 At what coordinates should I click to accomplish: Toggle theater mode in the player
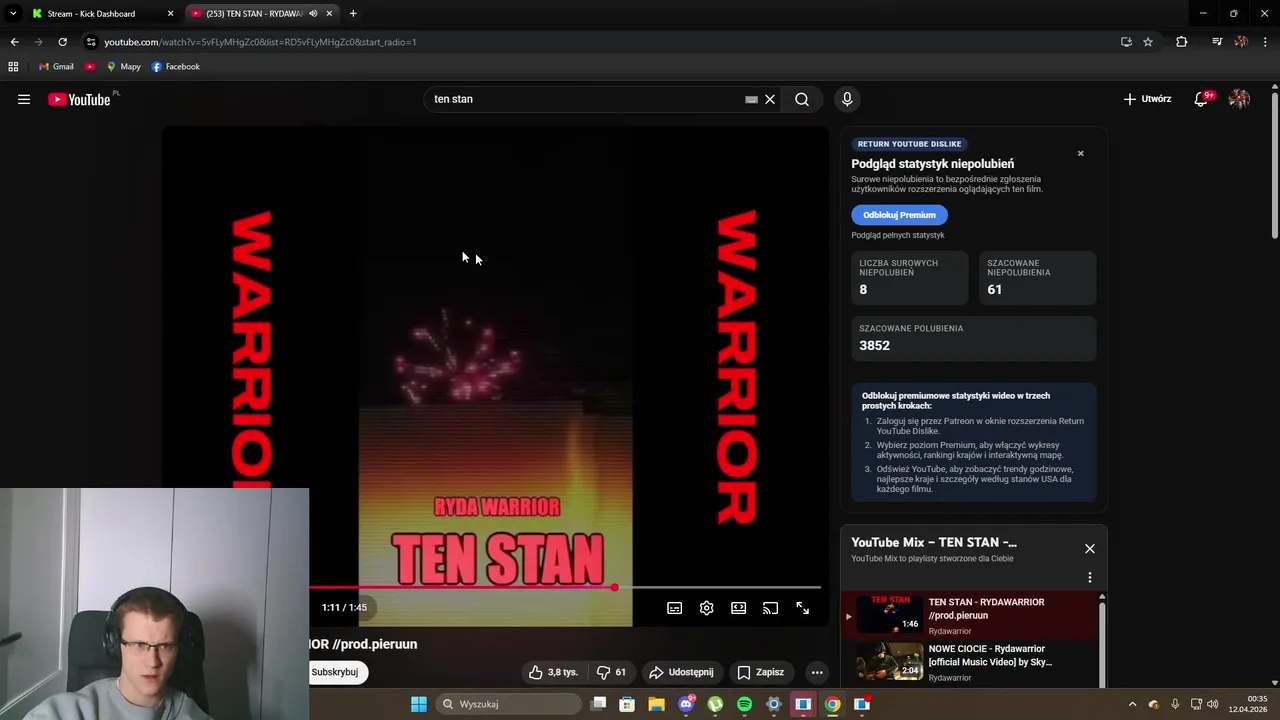(739, 608)
